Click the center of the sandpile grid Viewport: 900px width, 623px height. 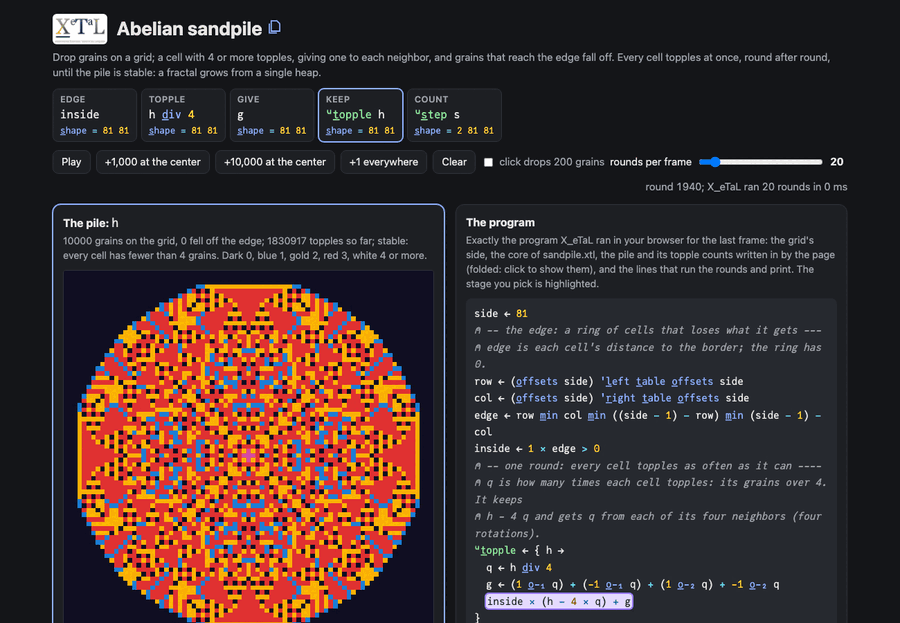[249, 455]
